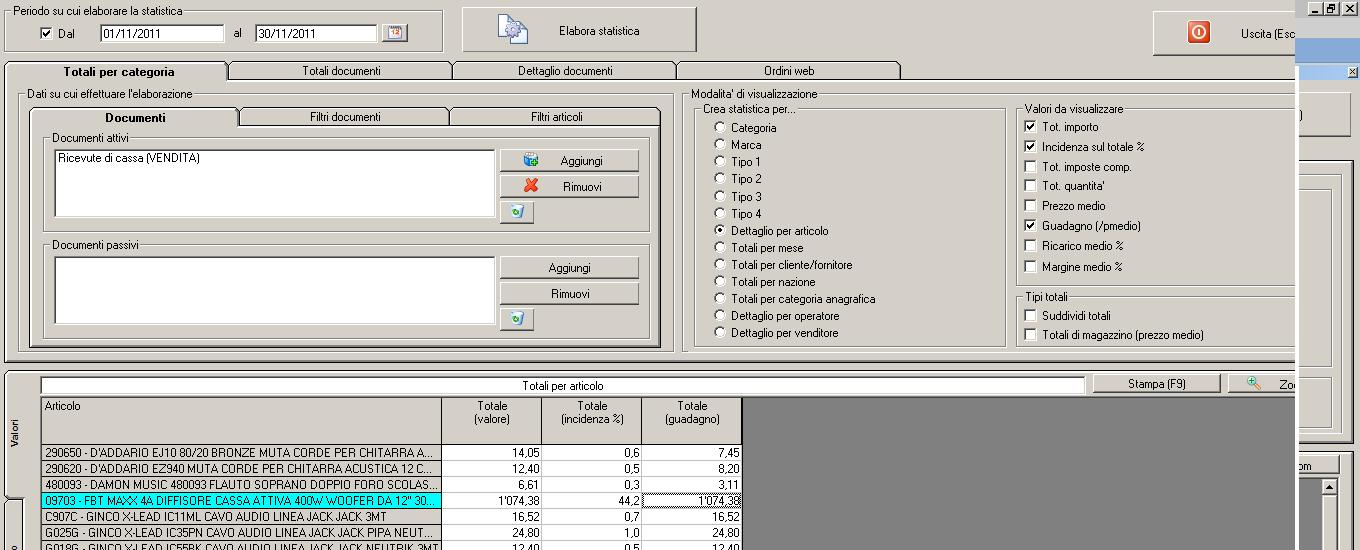Click the recycle bin icon under Documenti passivi
1360x550 pixels.
[x=517, y=319]
